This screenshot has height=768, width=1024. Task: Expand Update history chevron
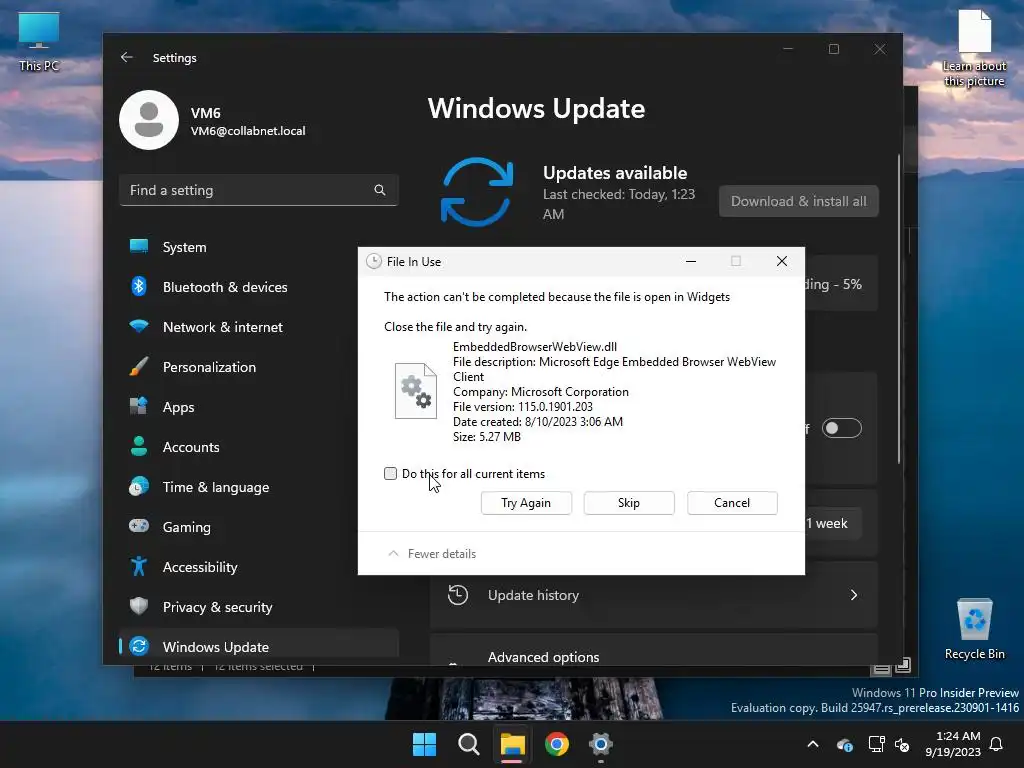click(x=854, y=595)
